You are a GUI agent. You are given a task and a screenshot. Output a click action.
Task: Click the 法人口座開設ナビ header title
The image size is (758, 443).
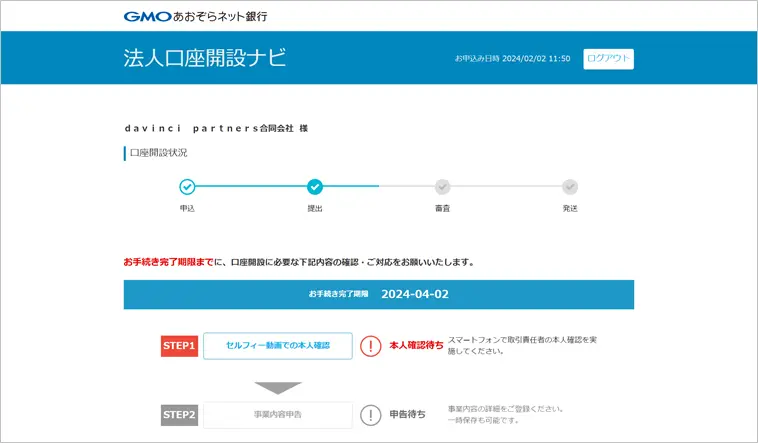click(x=204, y=58)
